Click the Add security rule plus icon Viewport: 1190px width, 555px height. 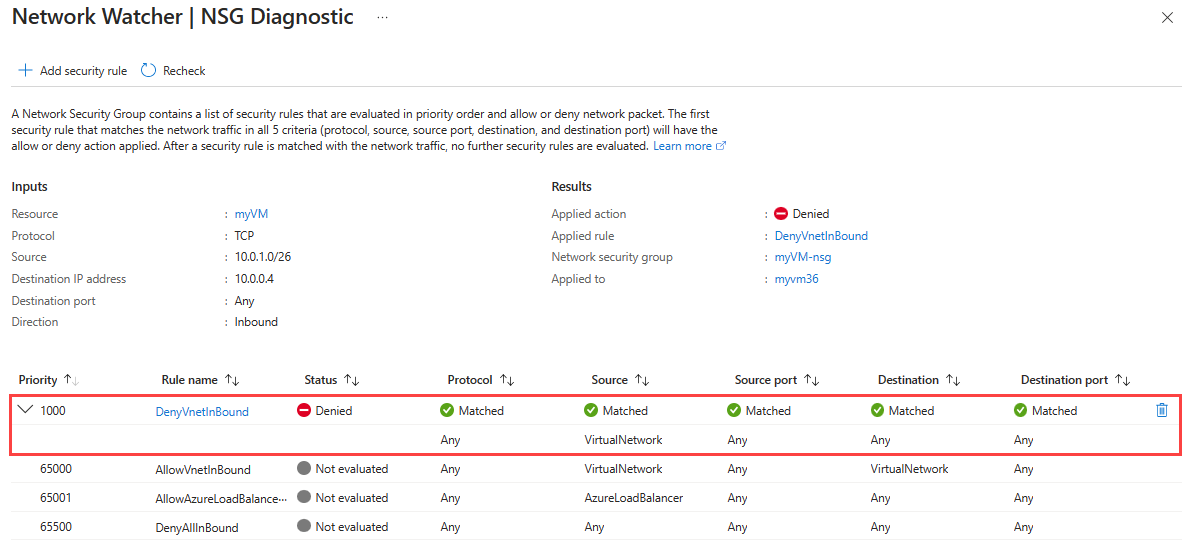click(x=25, y=70)
